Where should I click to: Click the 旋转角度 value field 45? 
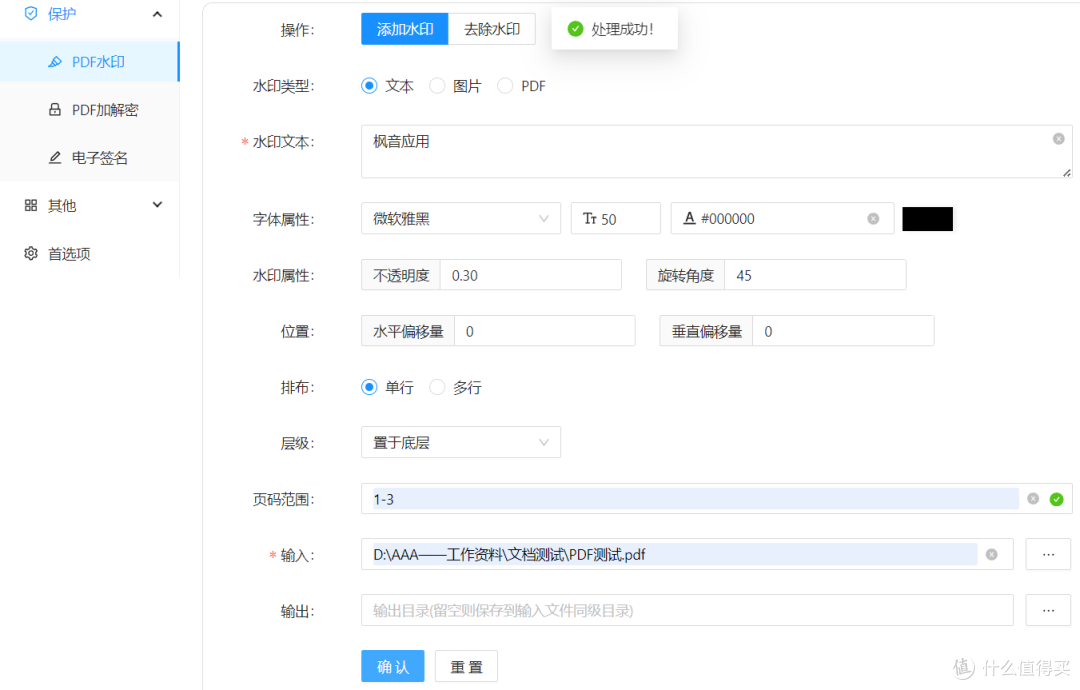click(x=815, y=275)
